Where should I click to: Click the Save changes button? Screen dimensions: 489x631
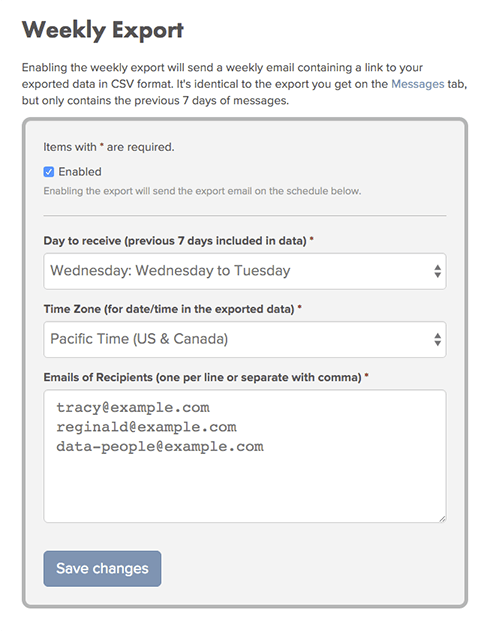[102, 569]
